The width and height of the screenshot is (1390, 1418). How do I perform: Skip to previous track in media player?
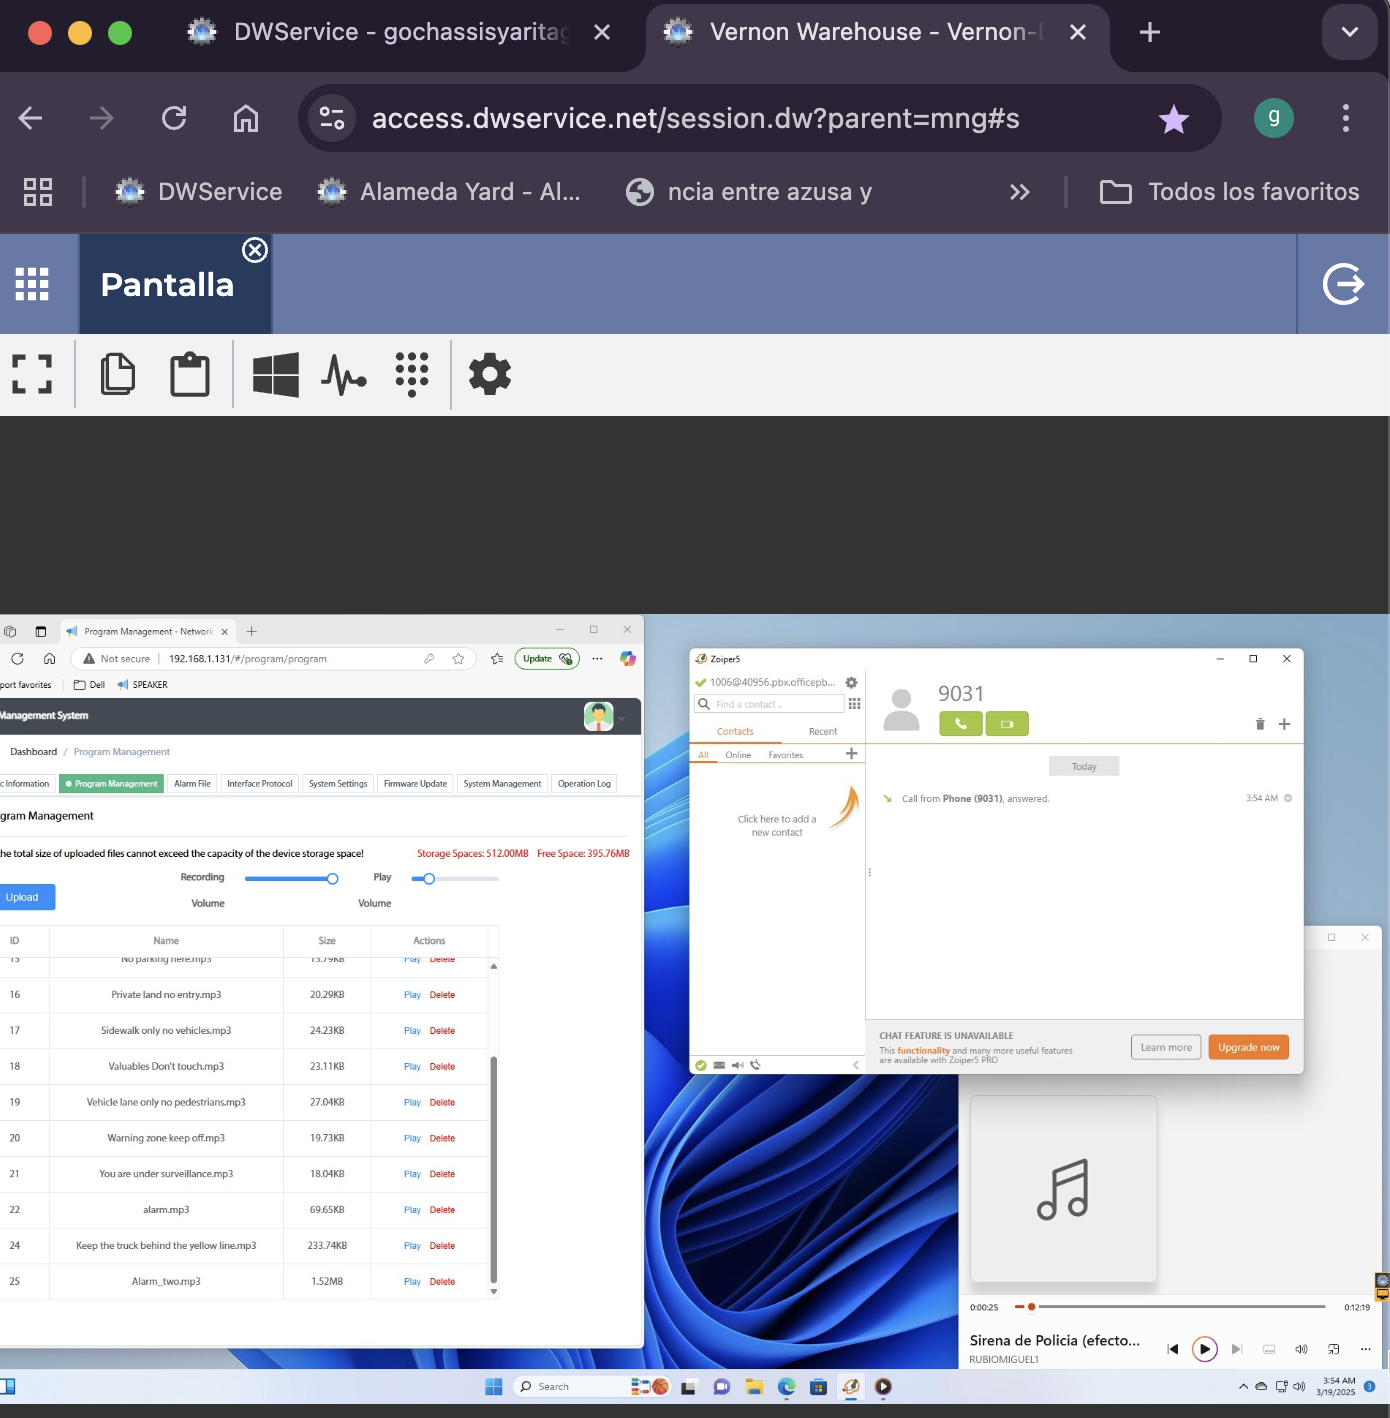[1173, 1349]
